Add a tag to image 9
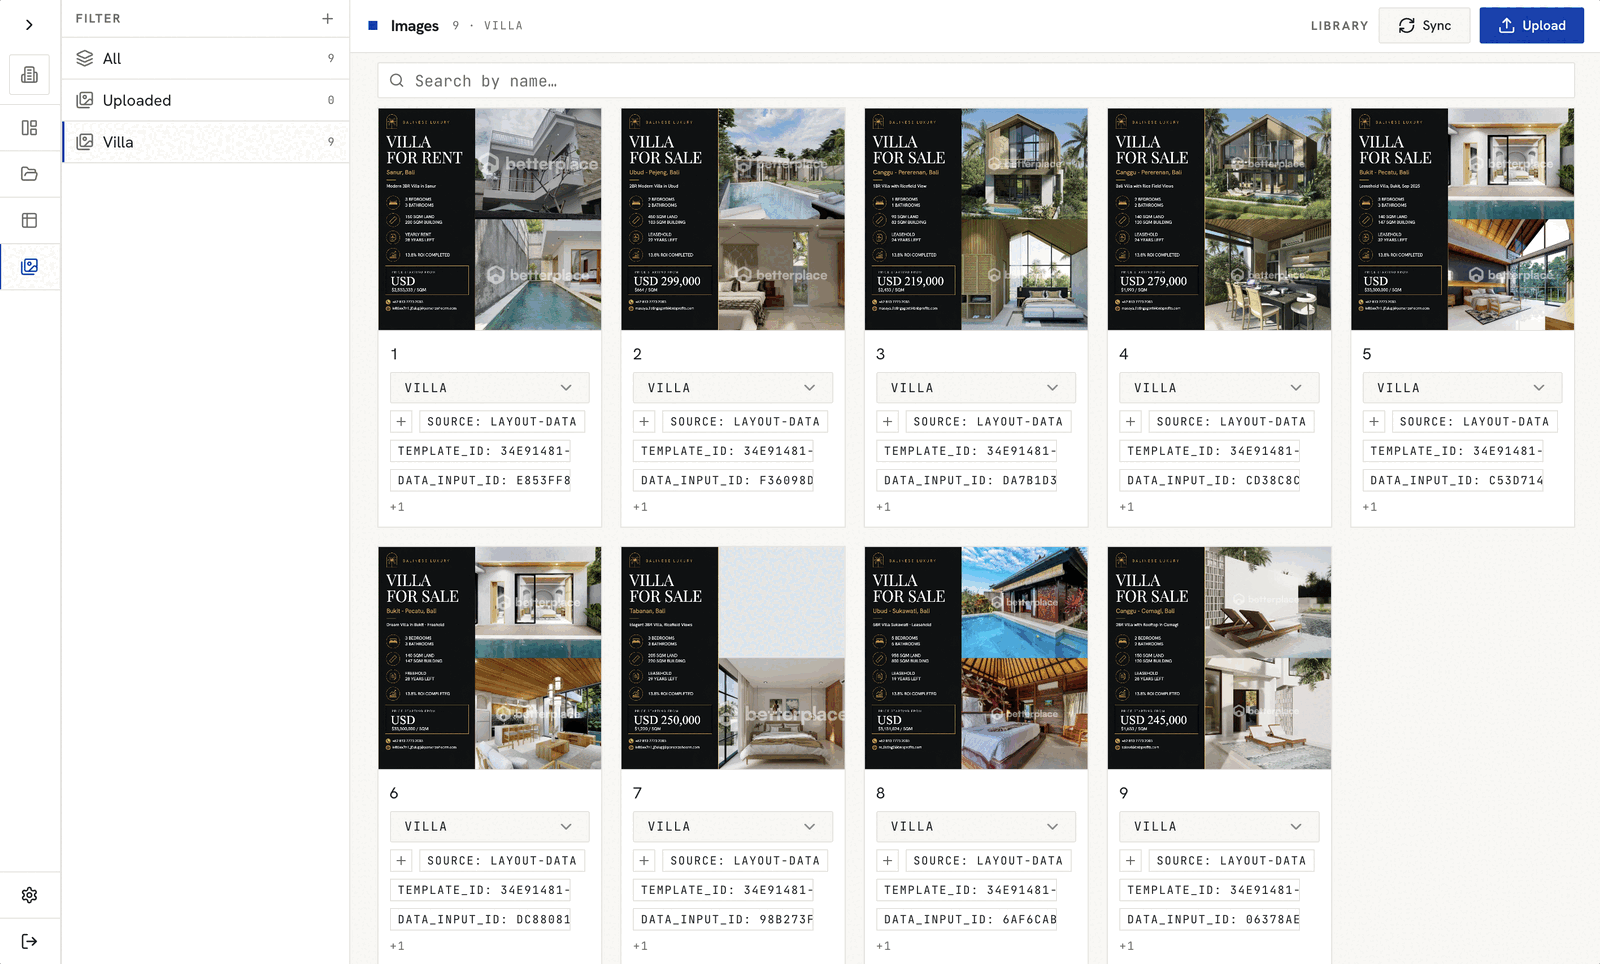 pos(1130,861)
